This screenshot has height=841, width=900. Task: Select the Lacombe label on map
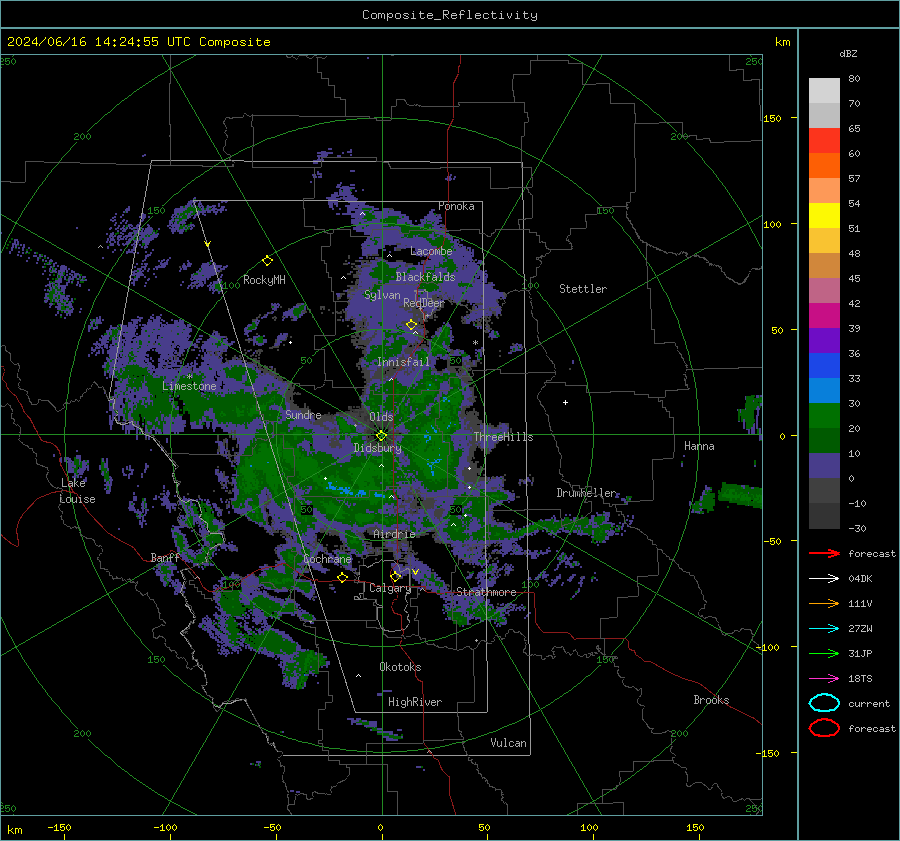[x=431, y=251]
